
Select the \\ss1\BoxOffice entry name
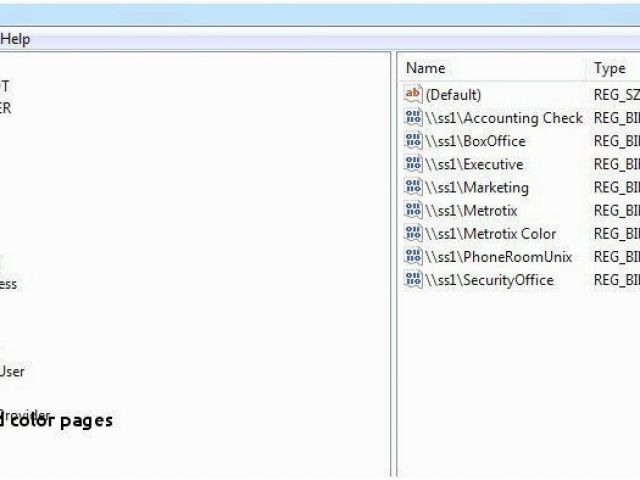[x=475, y=141]
